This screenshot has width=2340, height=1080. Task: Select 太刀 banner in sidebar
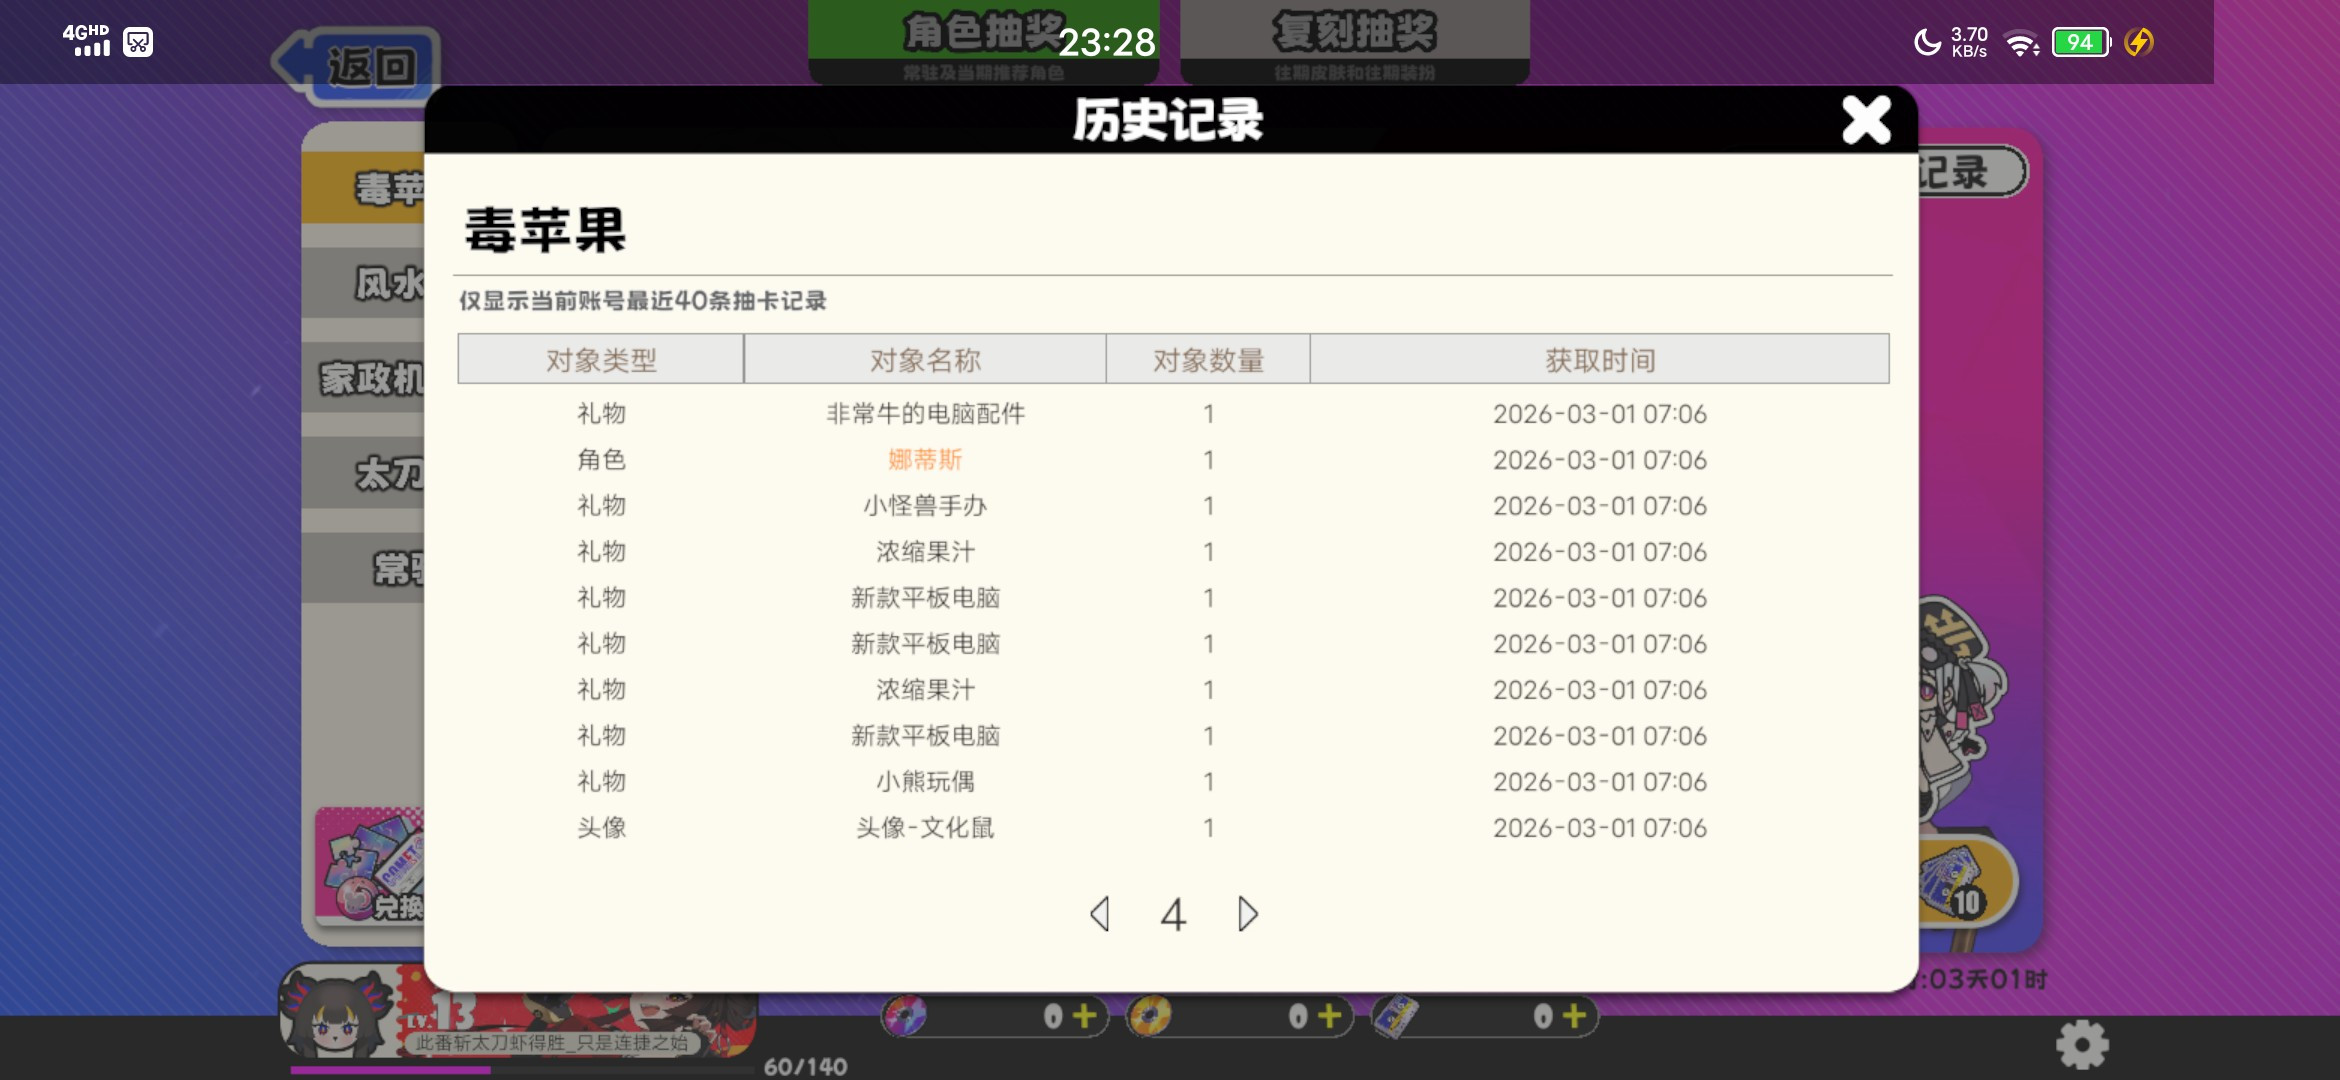tap(364, 473)
